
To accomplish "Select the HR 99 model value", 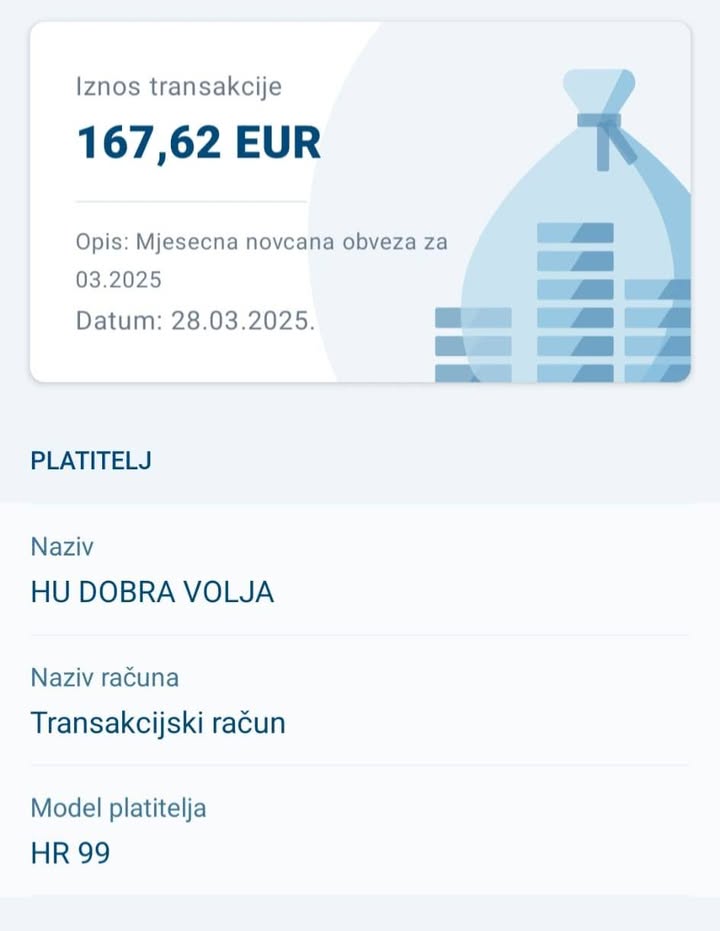I will click(x=70, y=853).
